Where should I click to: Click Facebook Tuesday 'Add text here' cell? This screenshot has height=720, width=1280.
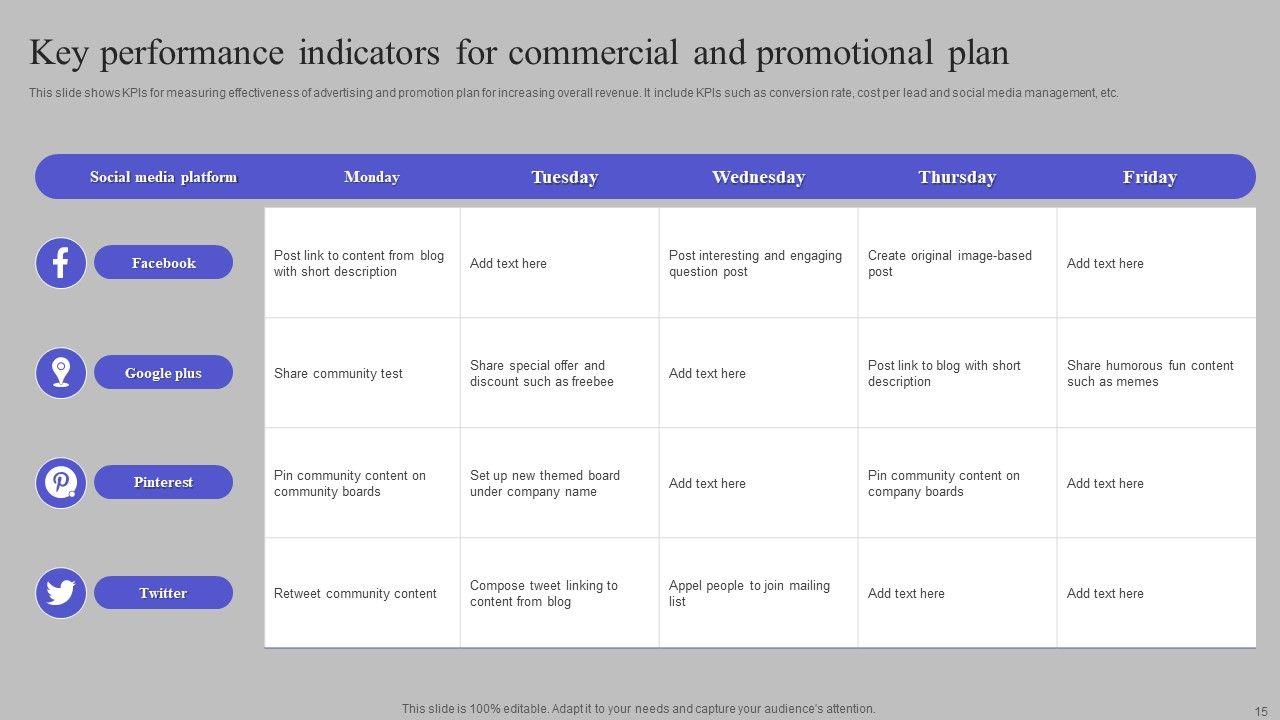[559, 263]
